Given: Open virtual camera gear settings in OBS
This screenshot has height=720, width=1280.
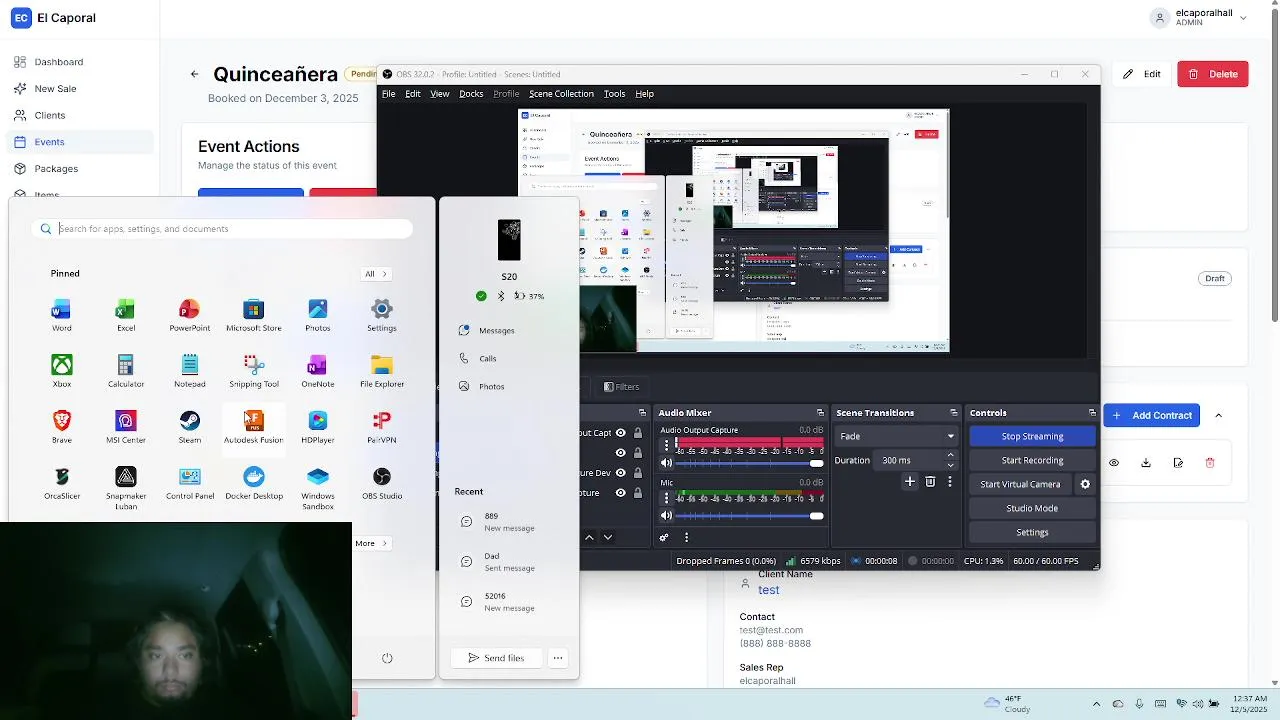Looking at the screenshot, I should [1085, 484].
